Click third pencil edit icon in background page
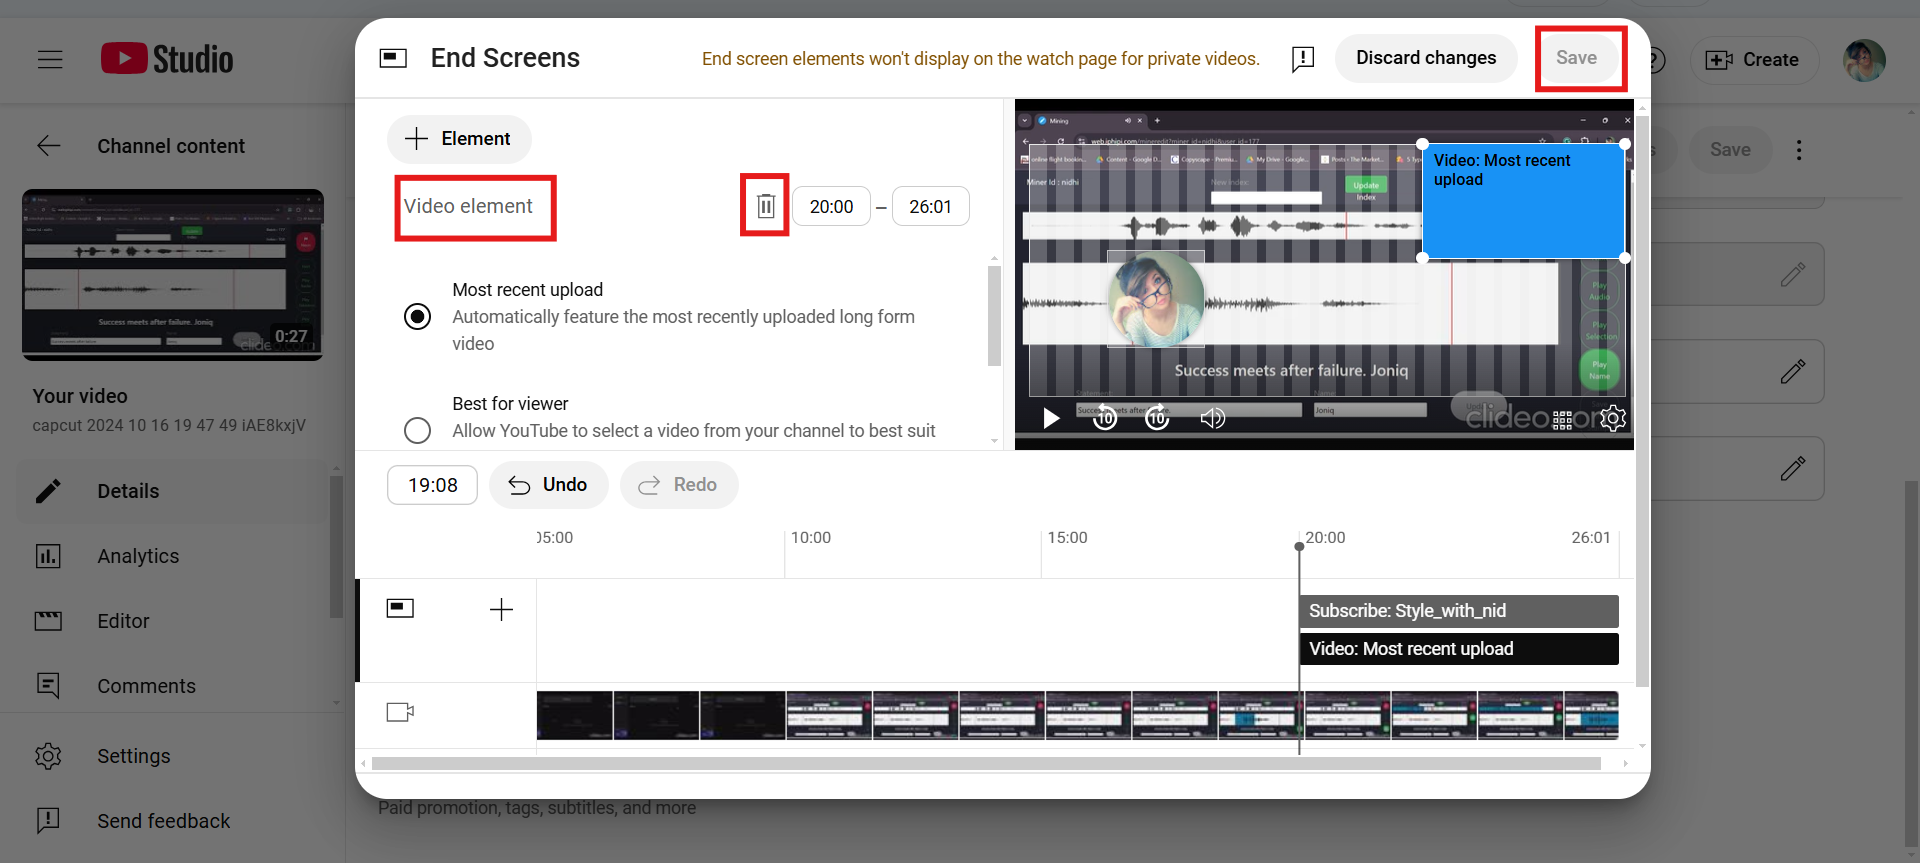 [x=1793, y=468]
